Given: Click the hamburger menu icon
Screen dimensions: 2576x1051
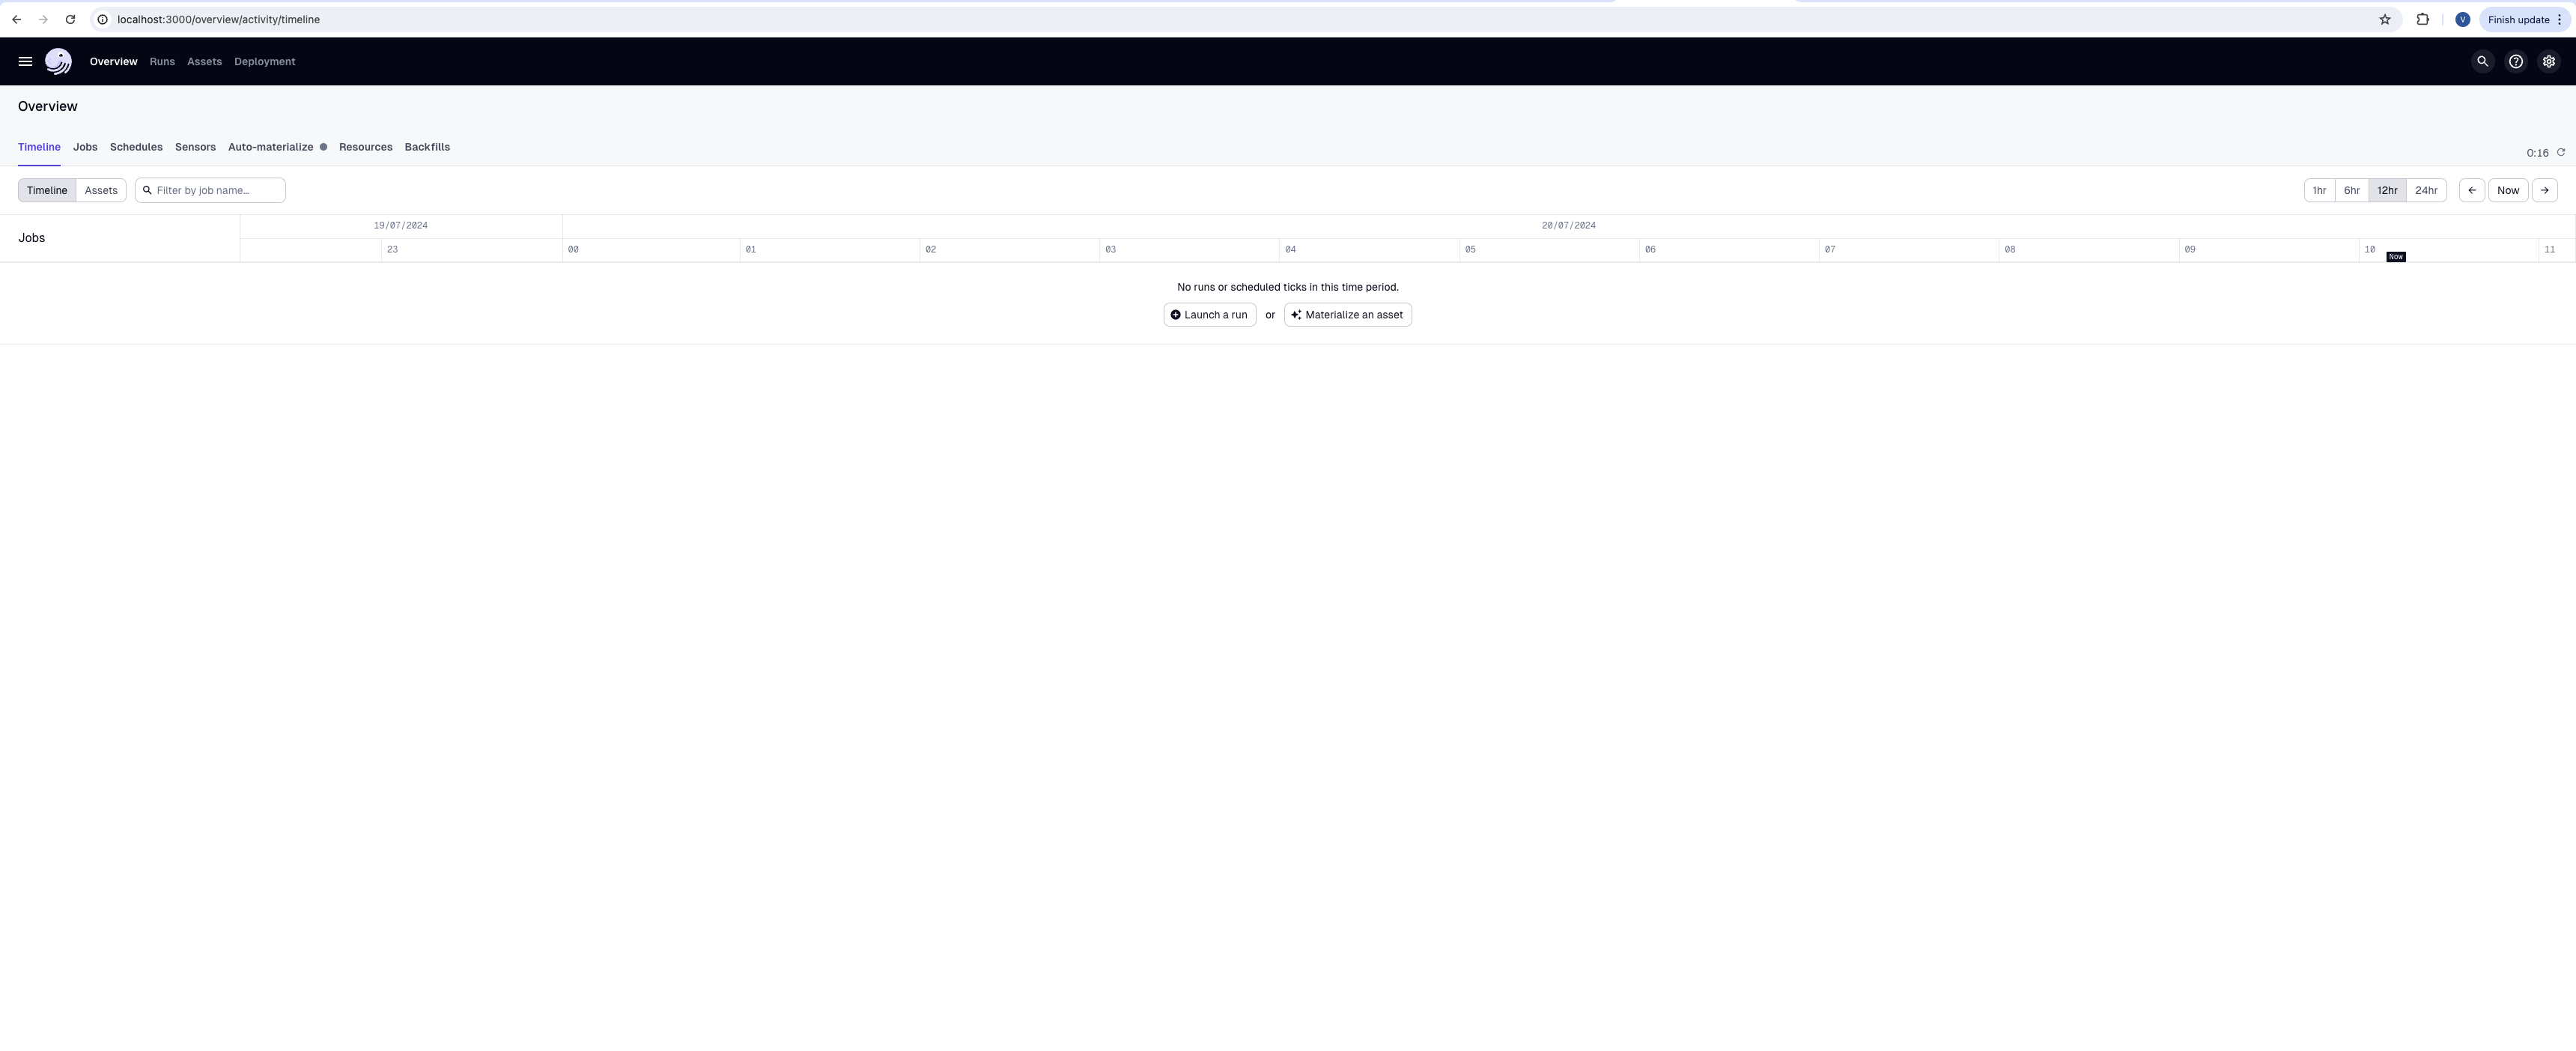Looking at the screenshot, I should click(25, 61).
